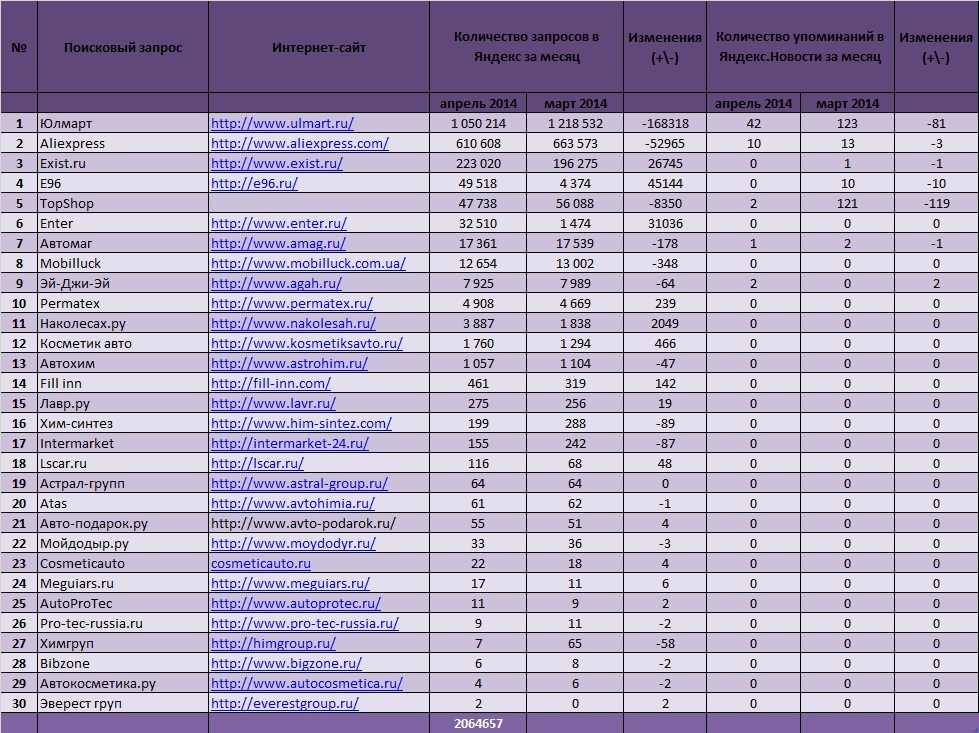The height and width of the screenshot is (733, 979).
Task: Visit the http://www.meguiars.ru/ link
Action: coord(290,583)
